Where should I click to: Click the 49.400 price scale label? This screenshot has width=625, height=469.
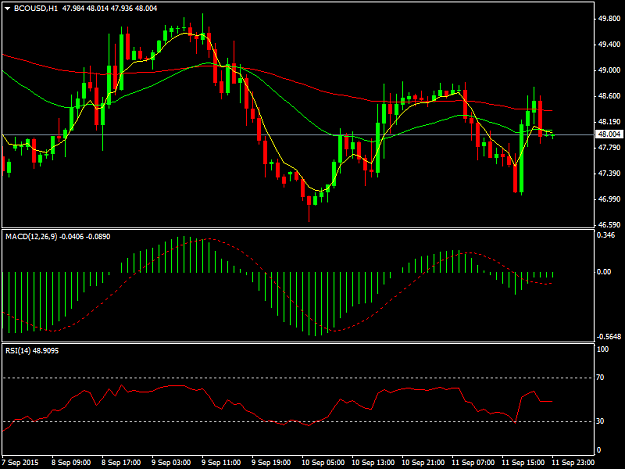[x=609, y=44]
